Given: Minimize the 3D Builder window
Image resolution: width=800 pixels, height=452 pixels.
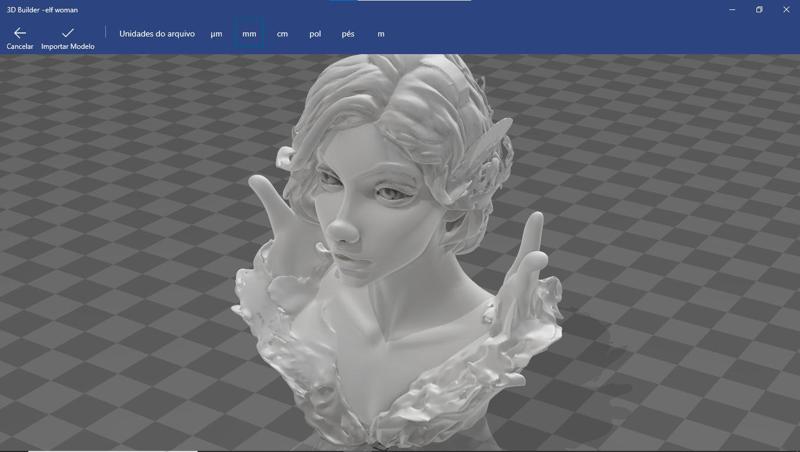Looking at the screenshot, I should 732,10.
